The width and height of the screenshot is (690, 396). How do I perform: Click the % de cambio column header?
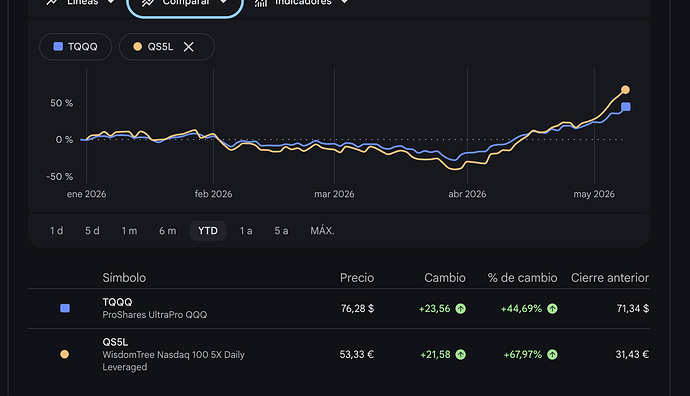[522, 278]
